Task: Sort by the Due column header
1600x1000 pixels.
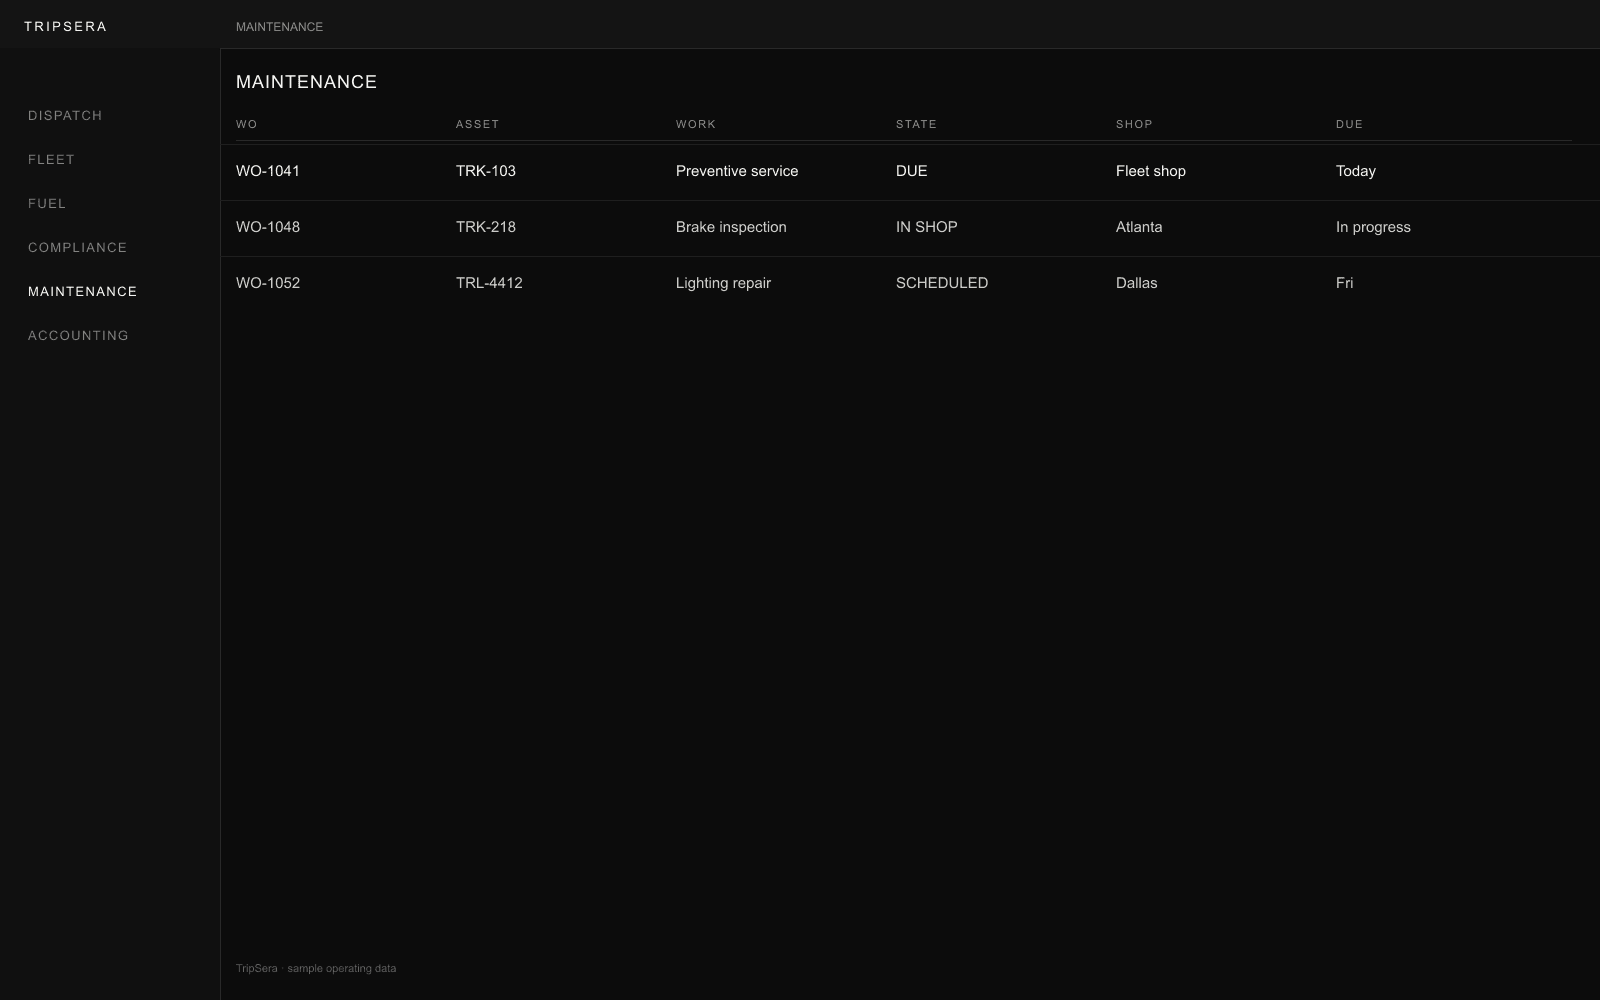Action: click(x=1349, y=125)
